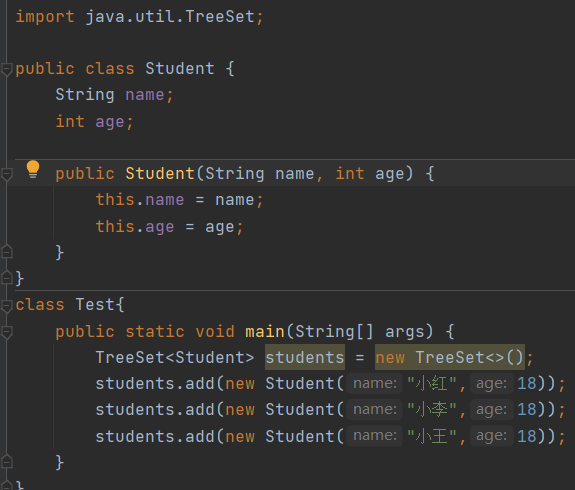Image resolution: width=575 pixels, height=490 pixels.
Task: Collapse the main method fold marker
Action: pos(7,332)
